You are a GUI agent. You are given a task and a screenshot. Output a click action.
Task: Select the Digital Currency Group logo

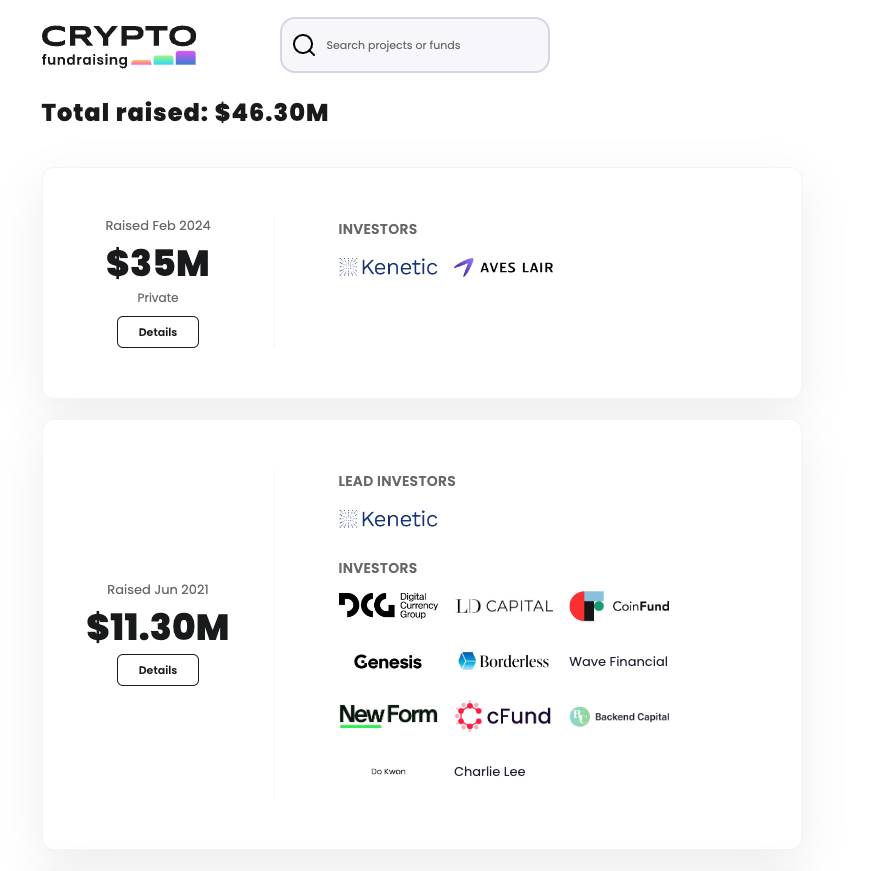coord(388,605)
